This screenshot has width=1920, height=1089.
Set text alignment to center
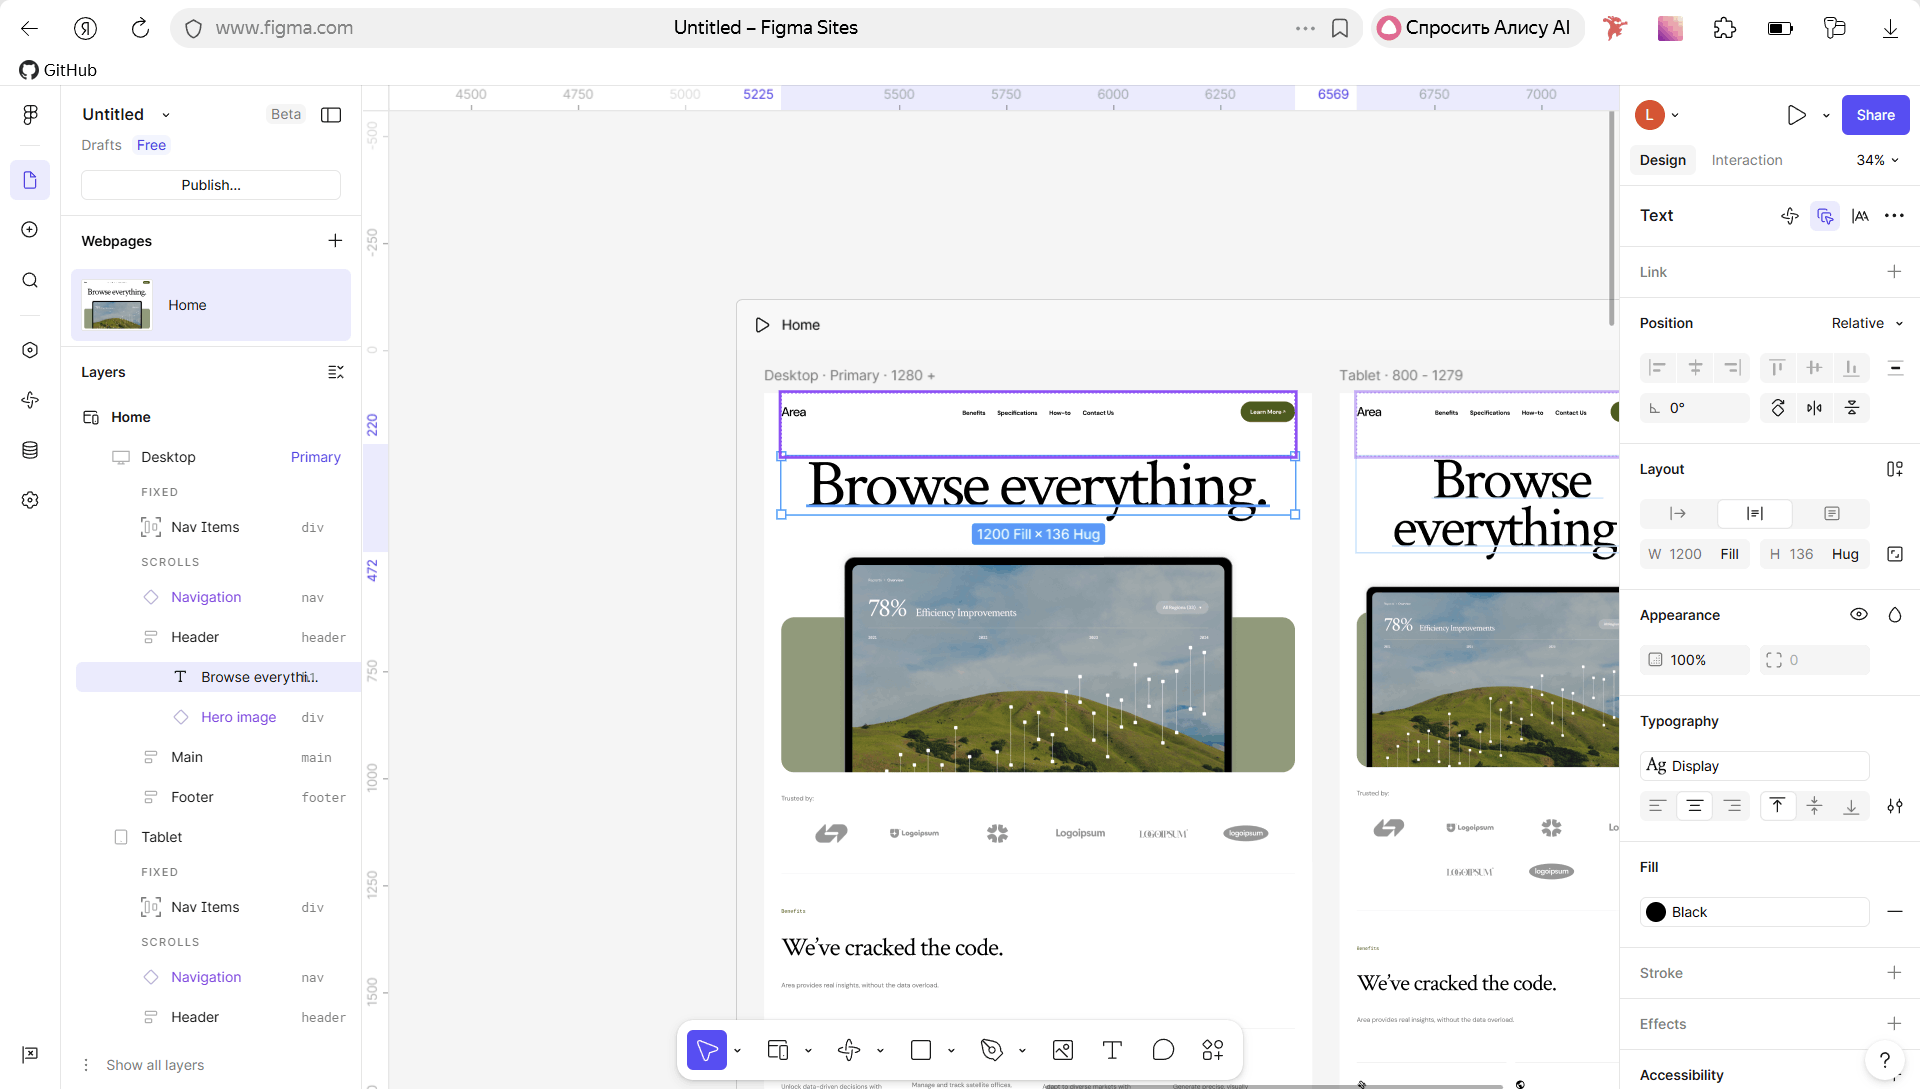(1695, 806)
